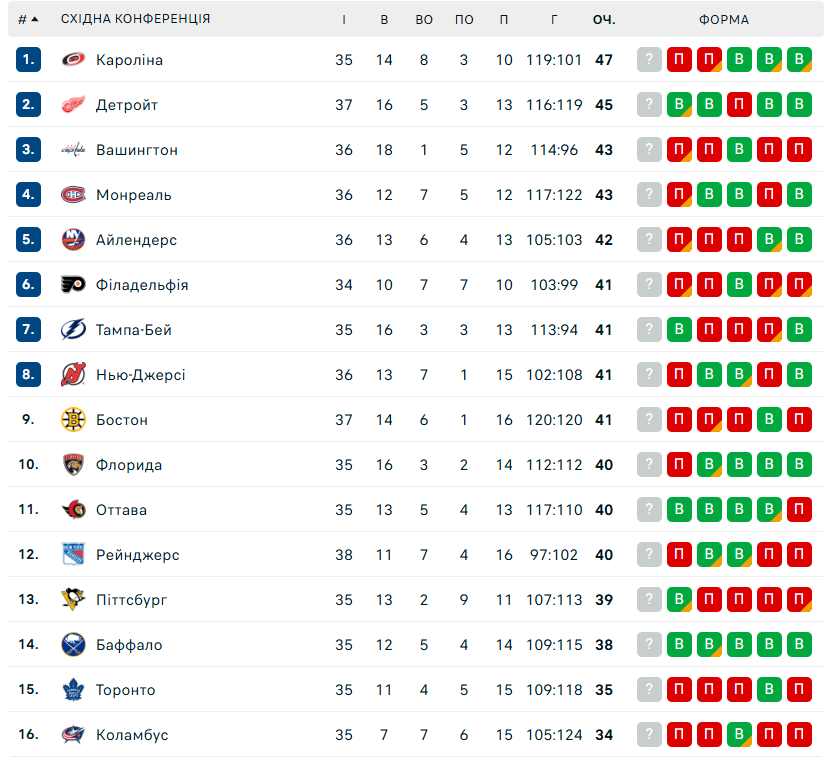Sort standings by ОЧ. points column

[x=603, y=19]
